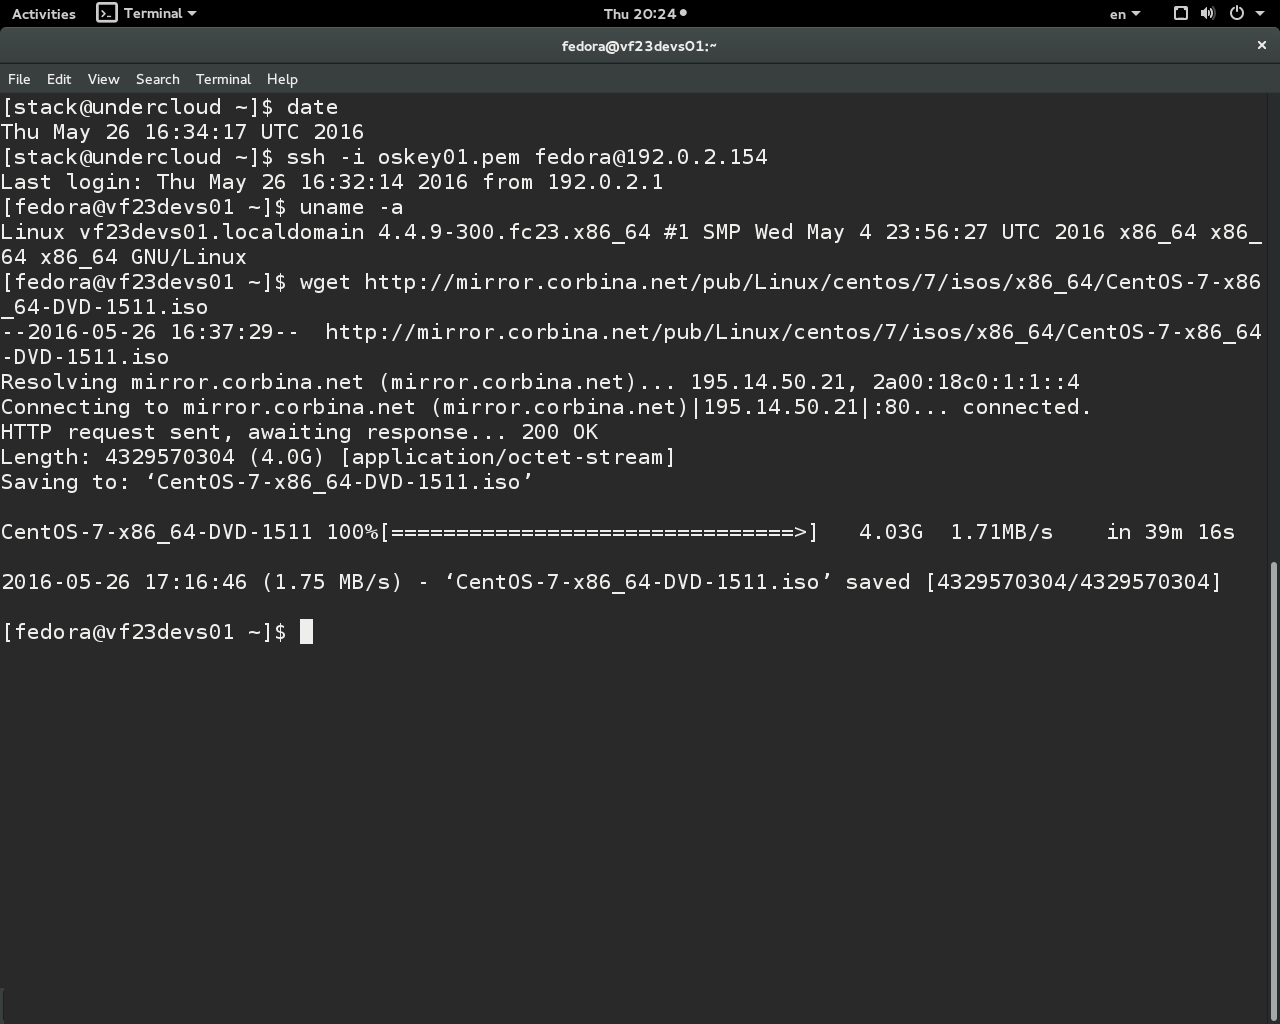Click 'Length: 4329570304 (4.0G)' line

point(338,457)
